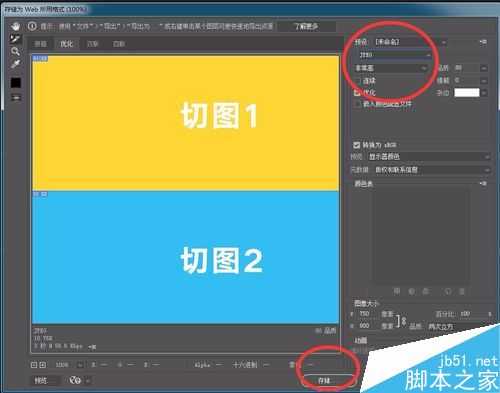
Task: Select the Zoom magnifier tool
Action: tap(15, 51)
